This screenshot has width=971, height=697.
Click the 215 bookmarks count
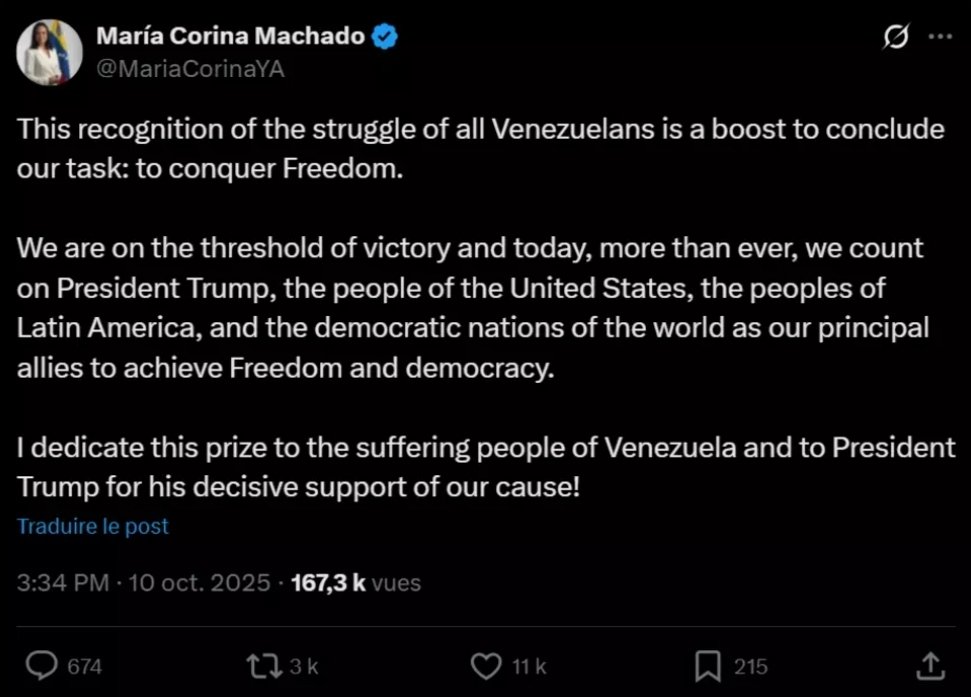[x=750, y=666]
